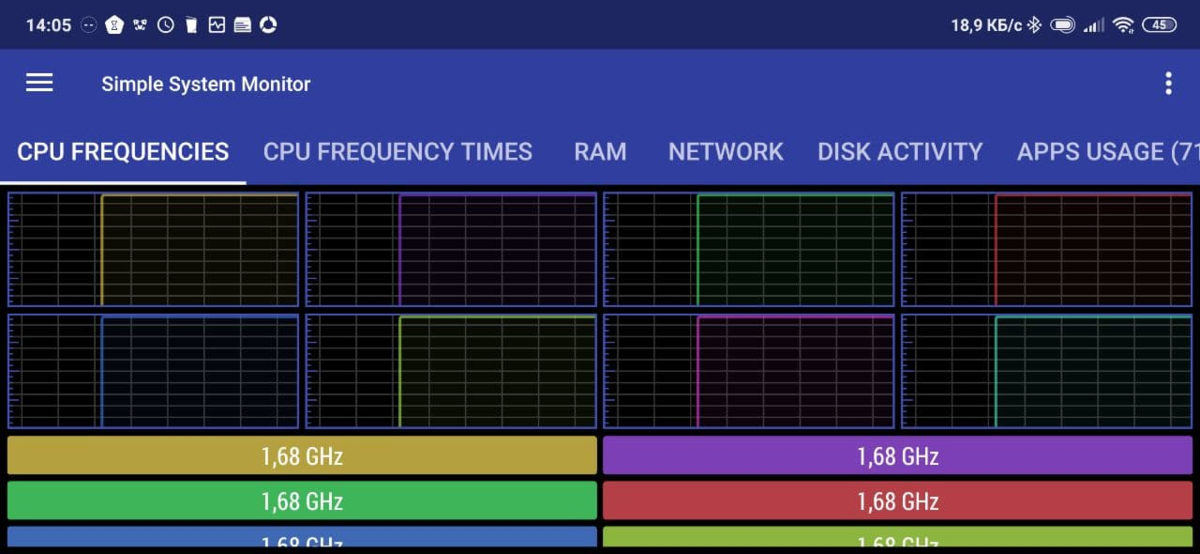Tap the purple core frequency graph
Image resolution: width=1200 pixels, height=554 pixels.
click(x=451, y=249)
